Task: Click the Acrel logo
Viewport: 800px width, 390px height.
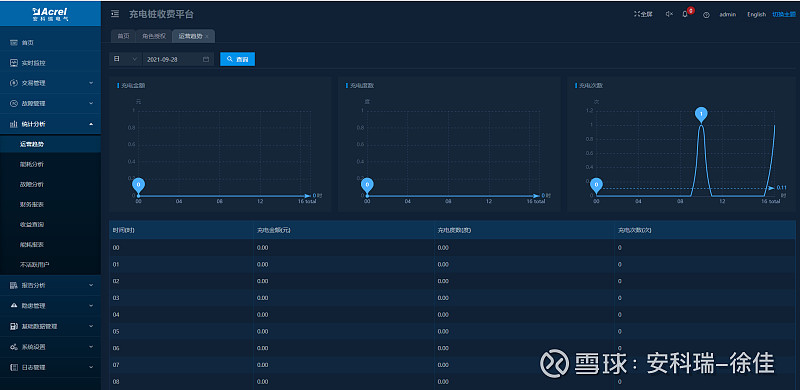Action: tap(50, 13)
